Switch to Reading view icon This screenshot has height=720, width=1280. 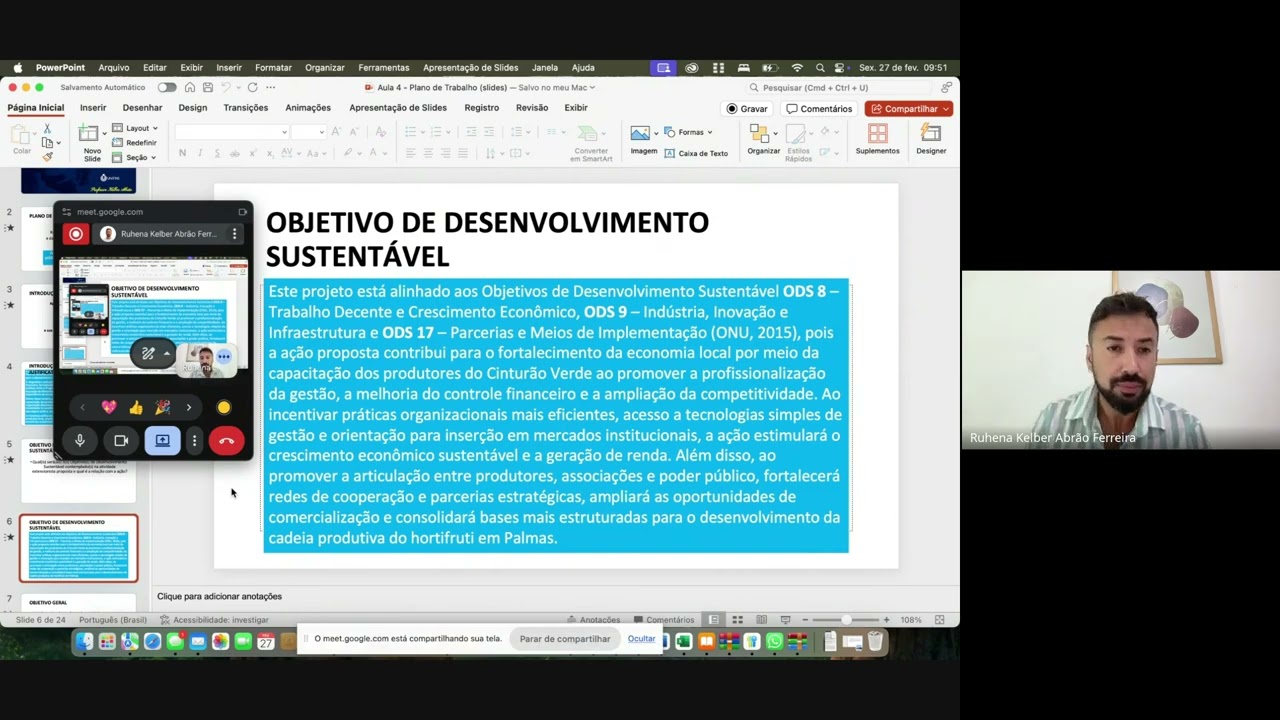coord(761,620)
